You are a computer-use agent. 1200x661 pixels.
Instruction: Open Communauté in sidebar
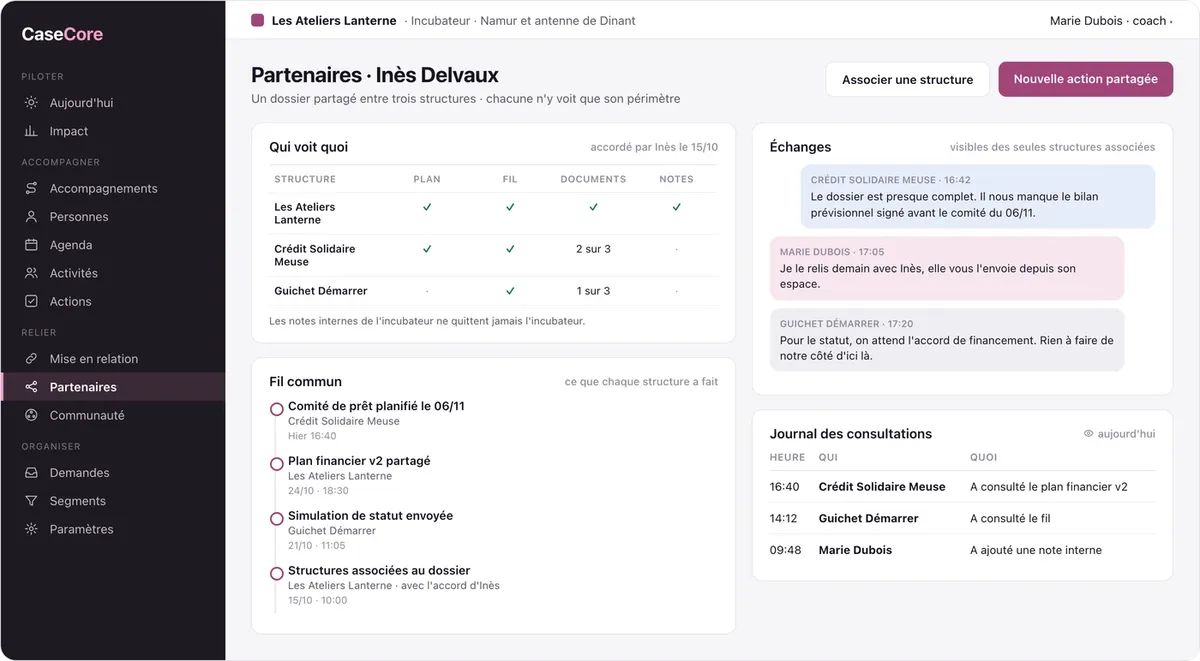coord(112,415)
